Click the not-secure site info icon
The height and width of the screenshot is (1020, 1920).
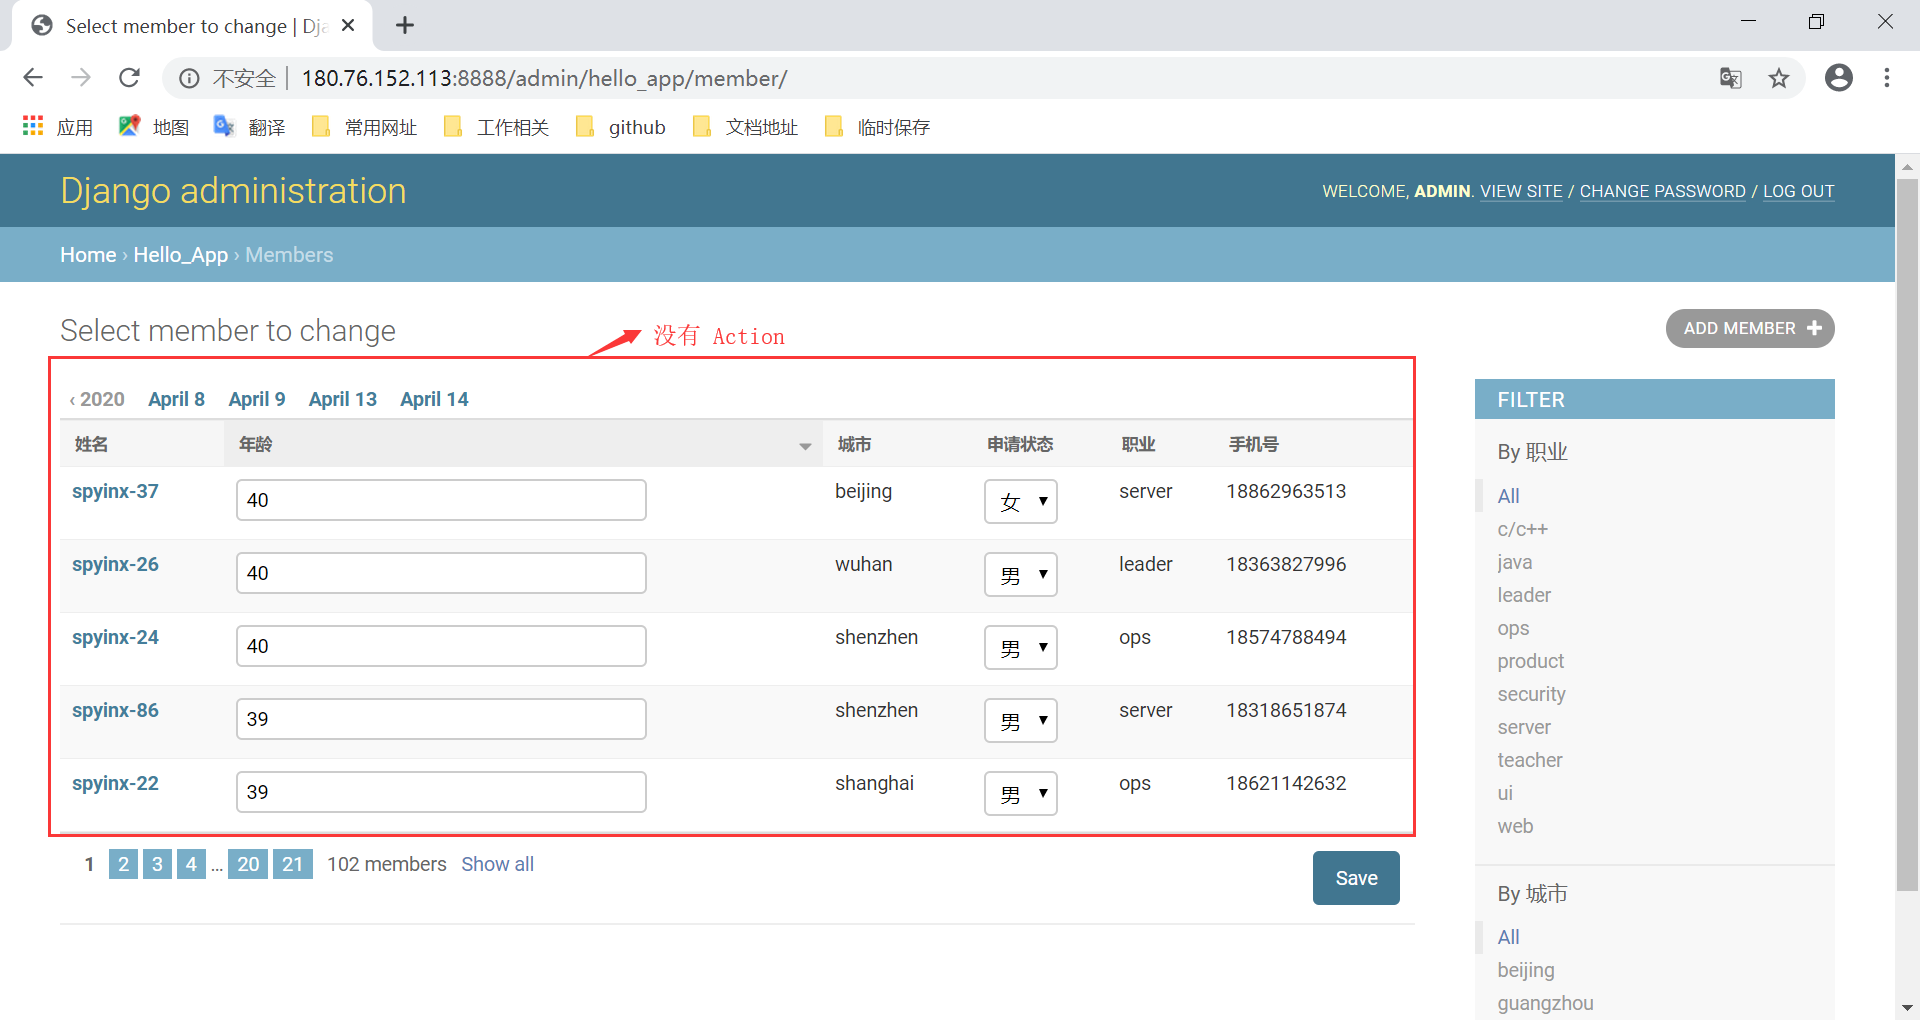[x=189, y=79]
